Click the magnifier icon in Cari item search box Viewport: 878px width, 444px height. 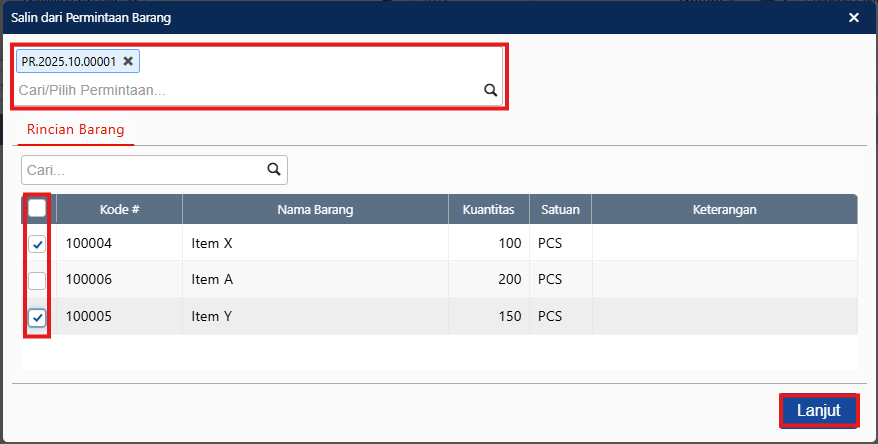point(274,169)
